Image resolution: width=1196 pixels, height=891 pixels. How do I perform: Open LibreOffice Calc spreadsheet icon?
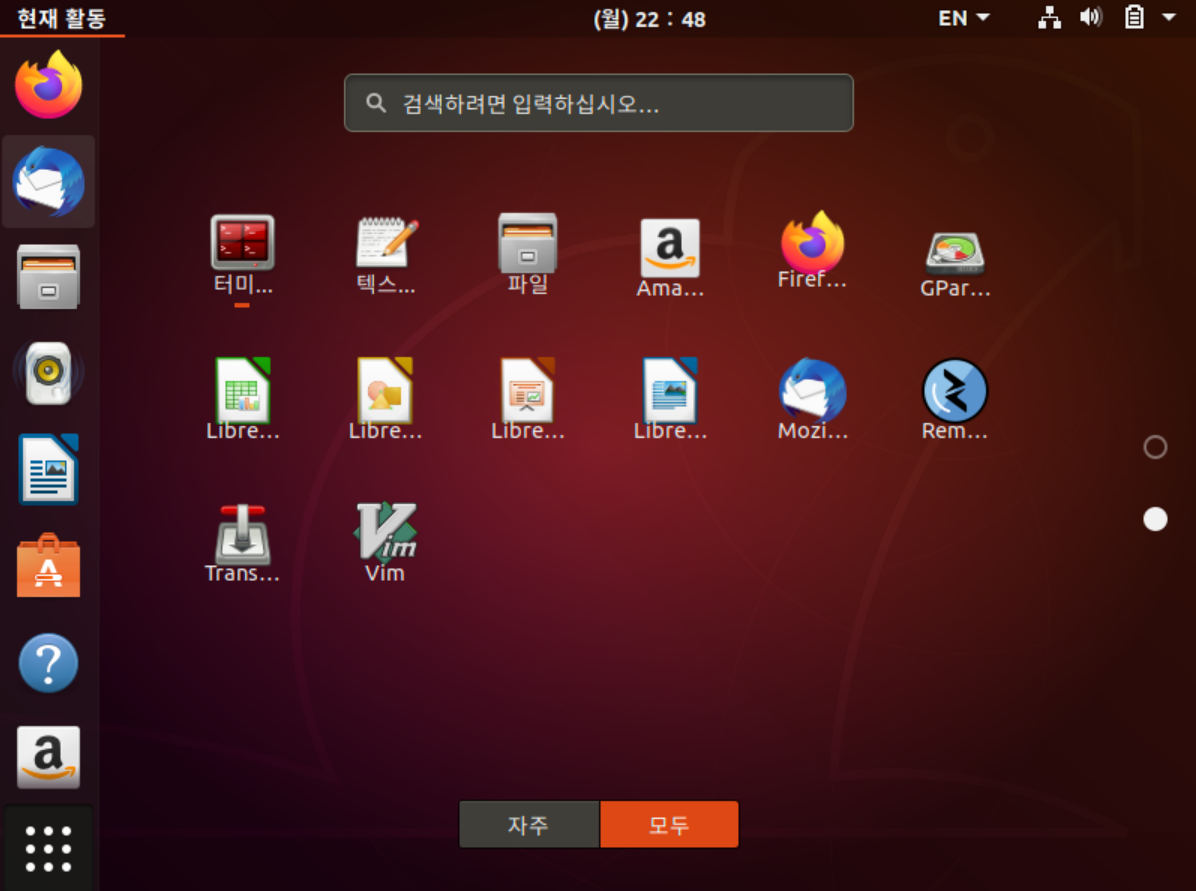243,398
